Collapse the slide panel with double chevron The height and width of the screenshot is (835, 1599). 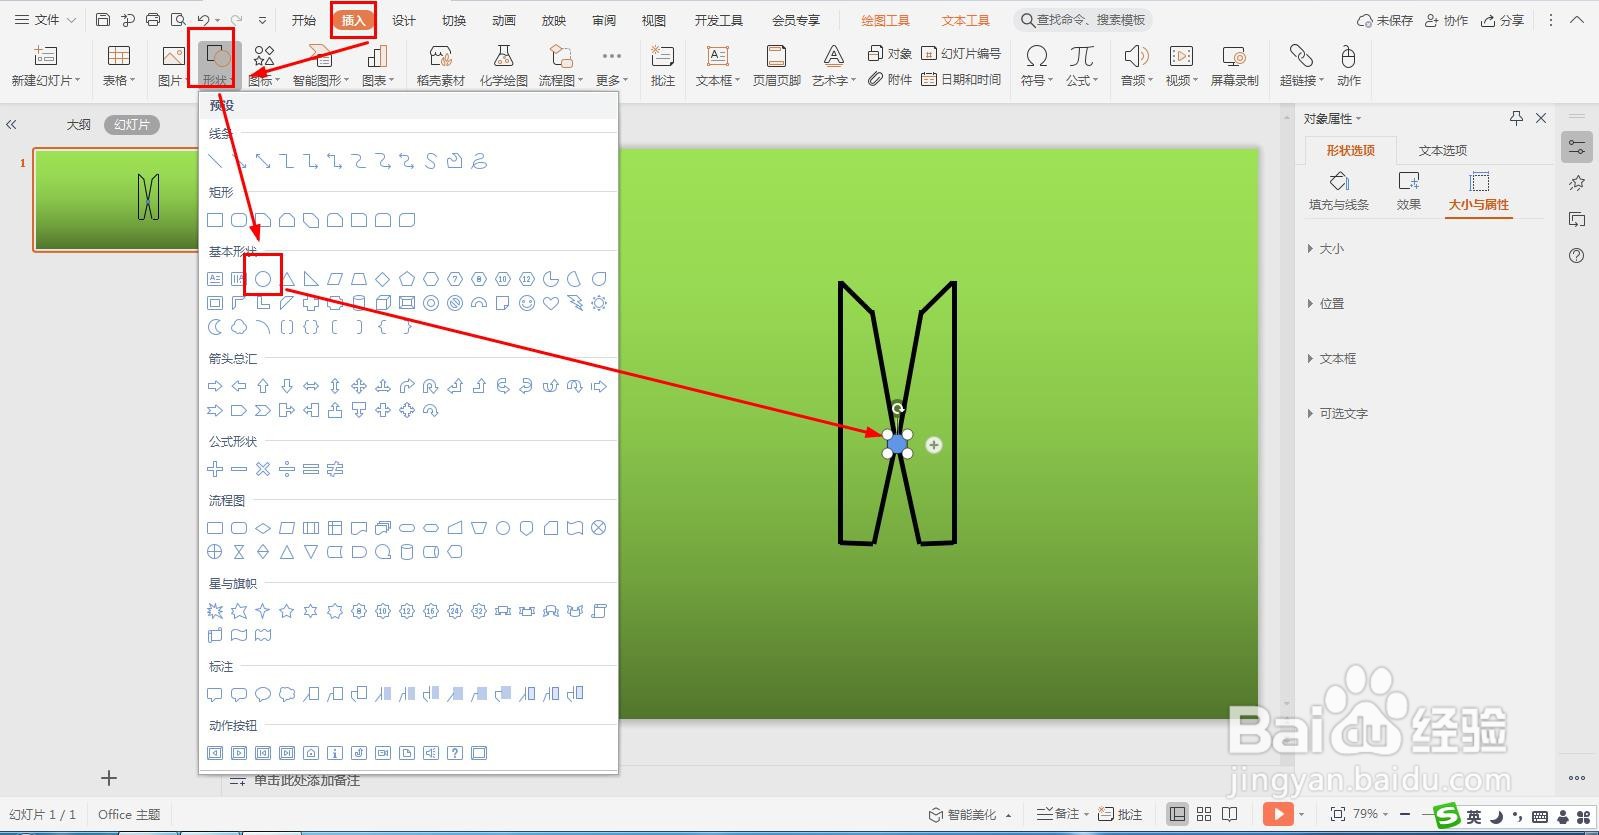click(x=12, y=125)
